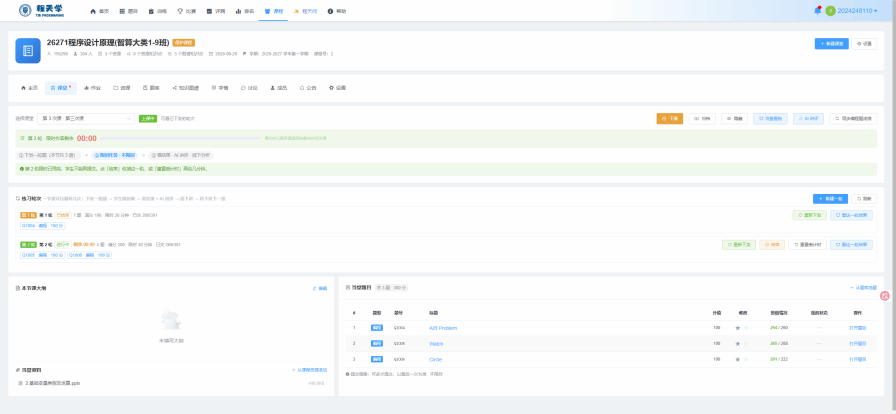Screen dimensions: 896x414
Task: Click the difficulty star in the A/B Problem row
Action: click(x=738, y=328)
